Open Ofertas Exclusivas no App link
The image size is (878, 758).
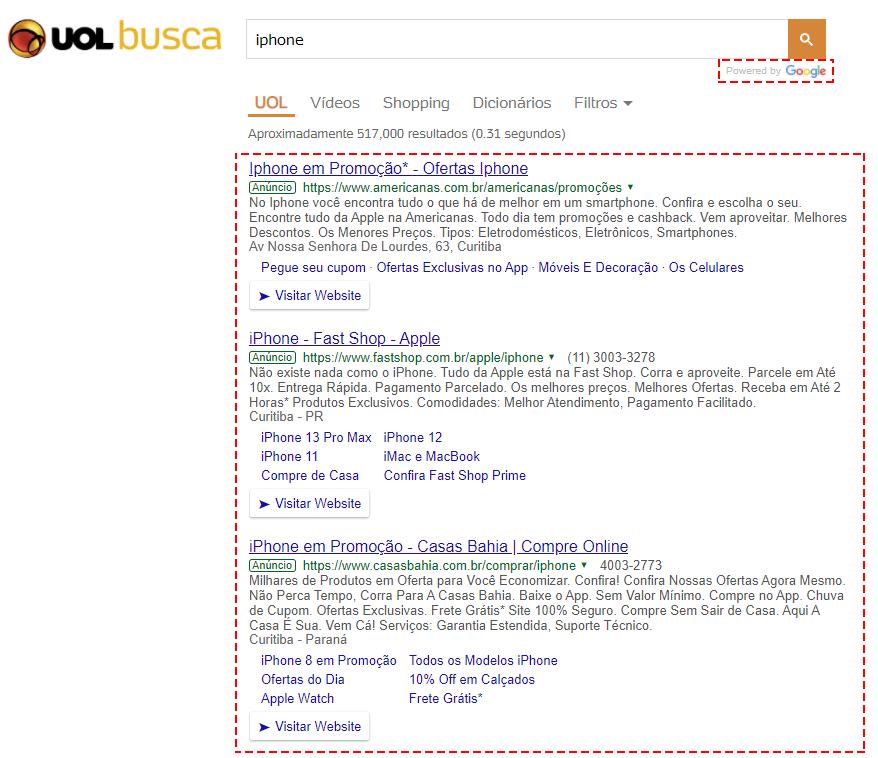click(452, 268)
